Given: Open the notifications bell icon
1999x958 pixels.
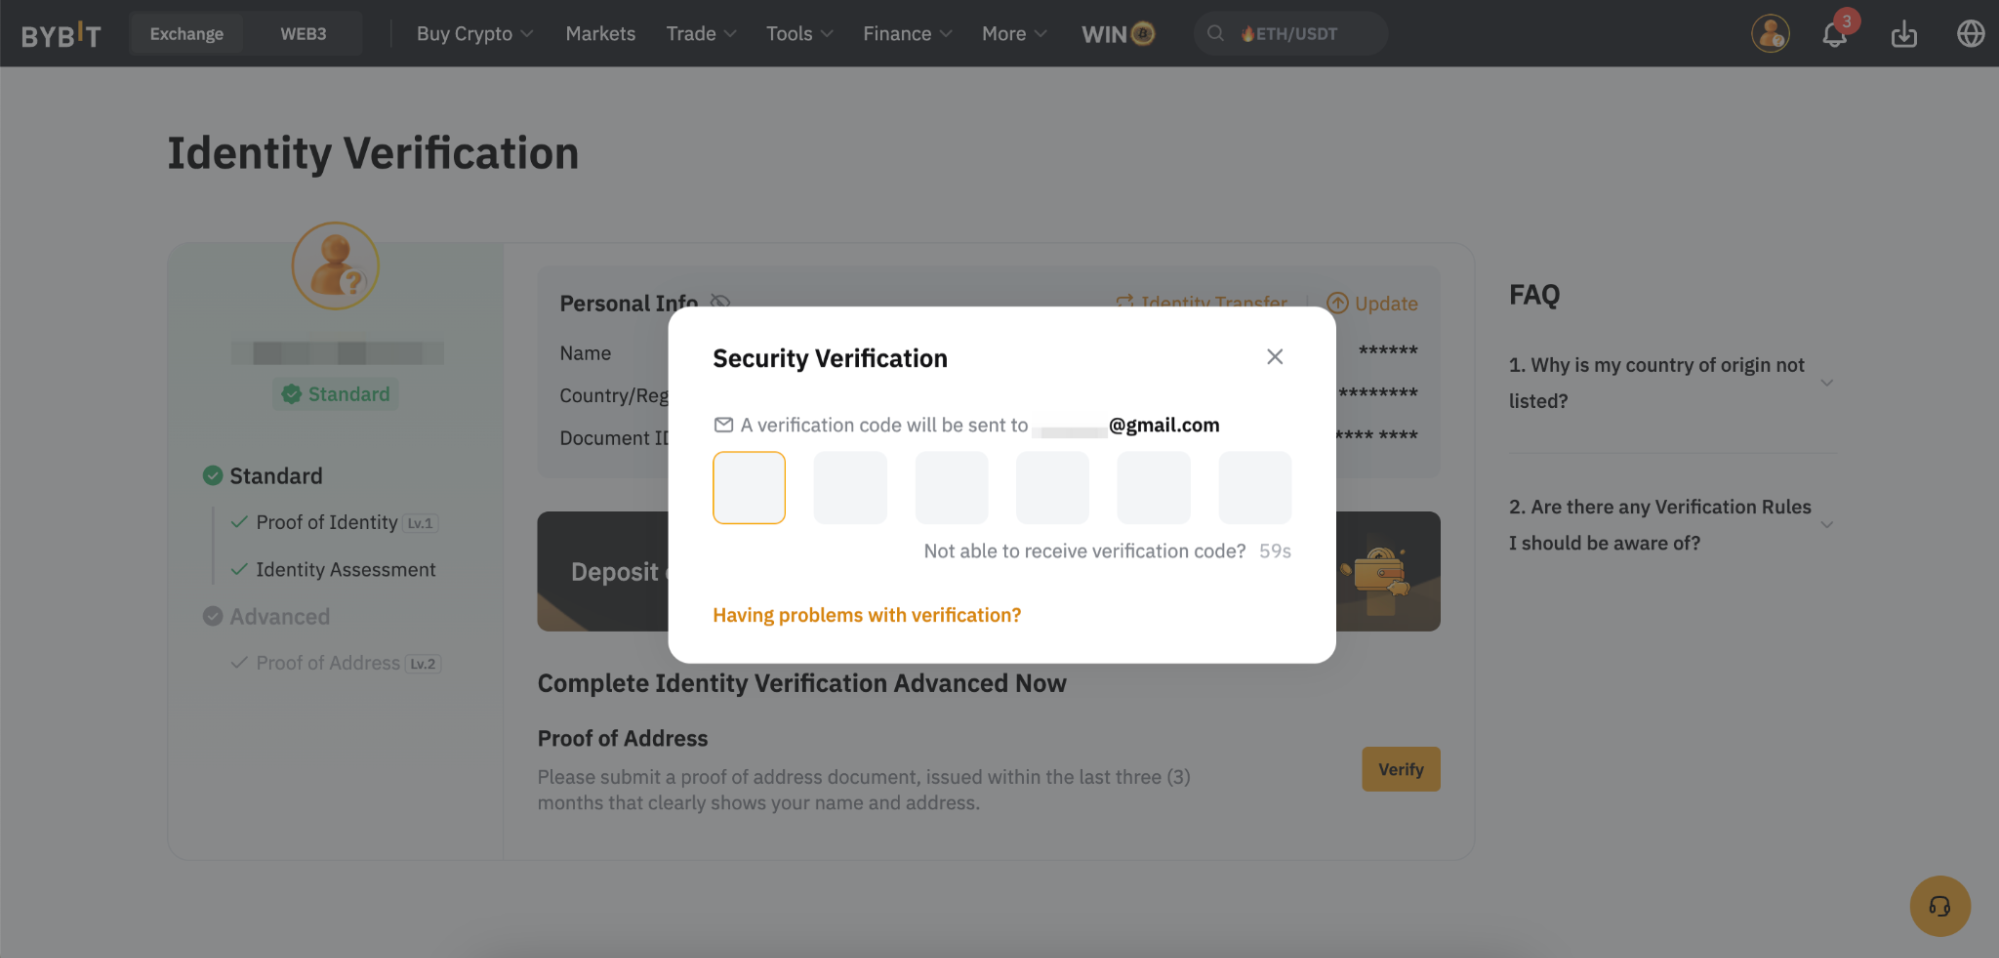Looking at the screenshot, I should click(1834, 35).
